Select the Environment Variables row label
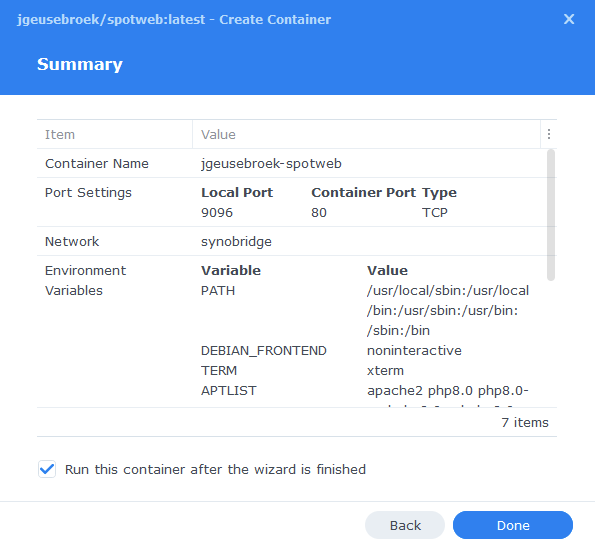 (x=85, y=281)
